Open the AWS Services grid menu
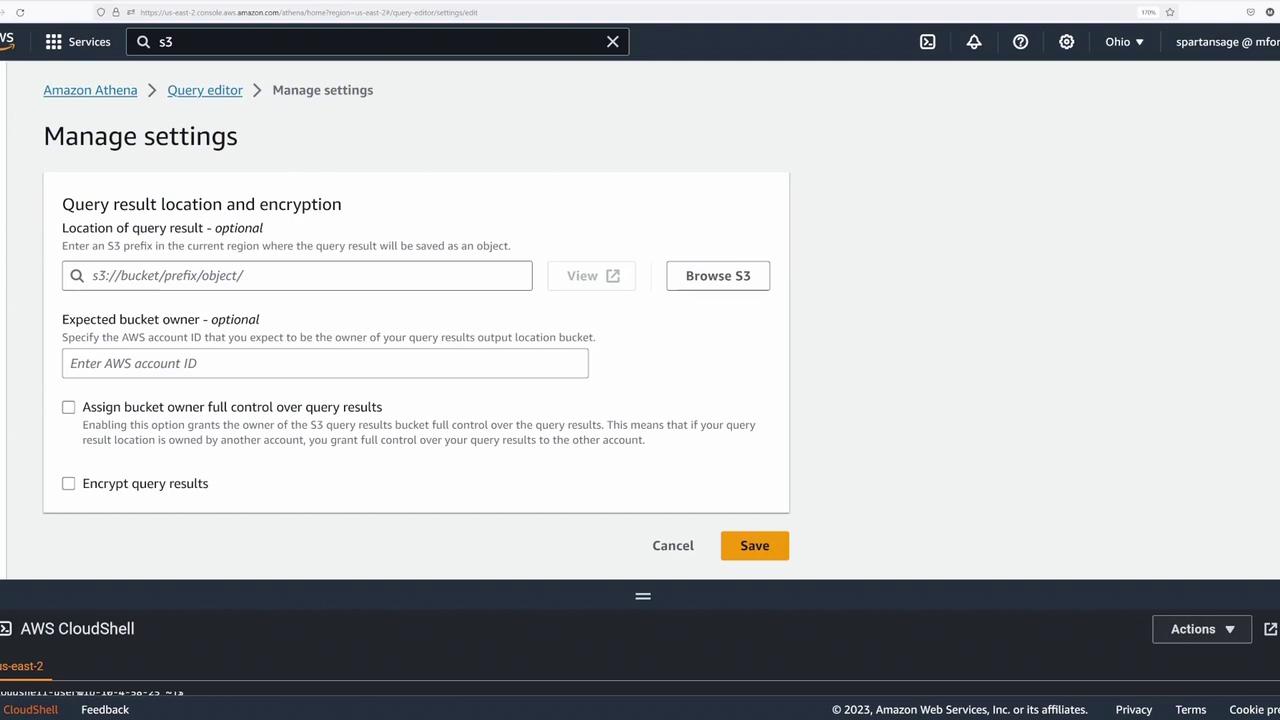1280x720 pixels. click(x=54, y=42)
